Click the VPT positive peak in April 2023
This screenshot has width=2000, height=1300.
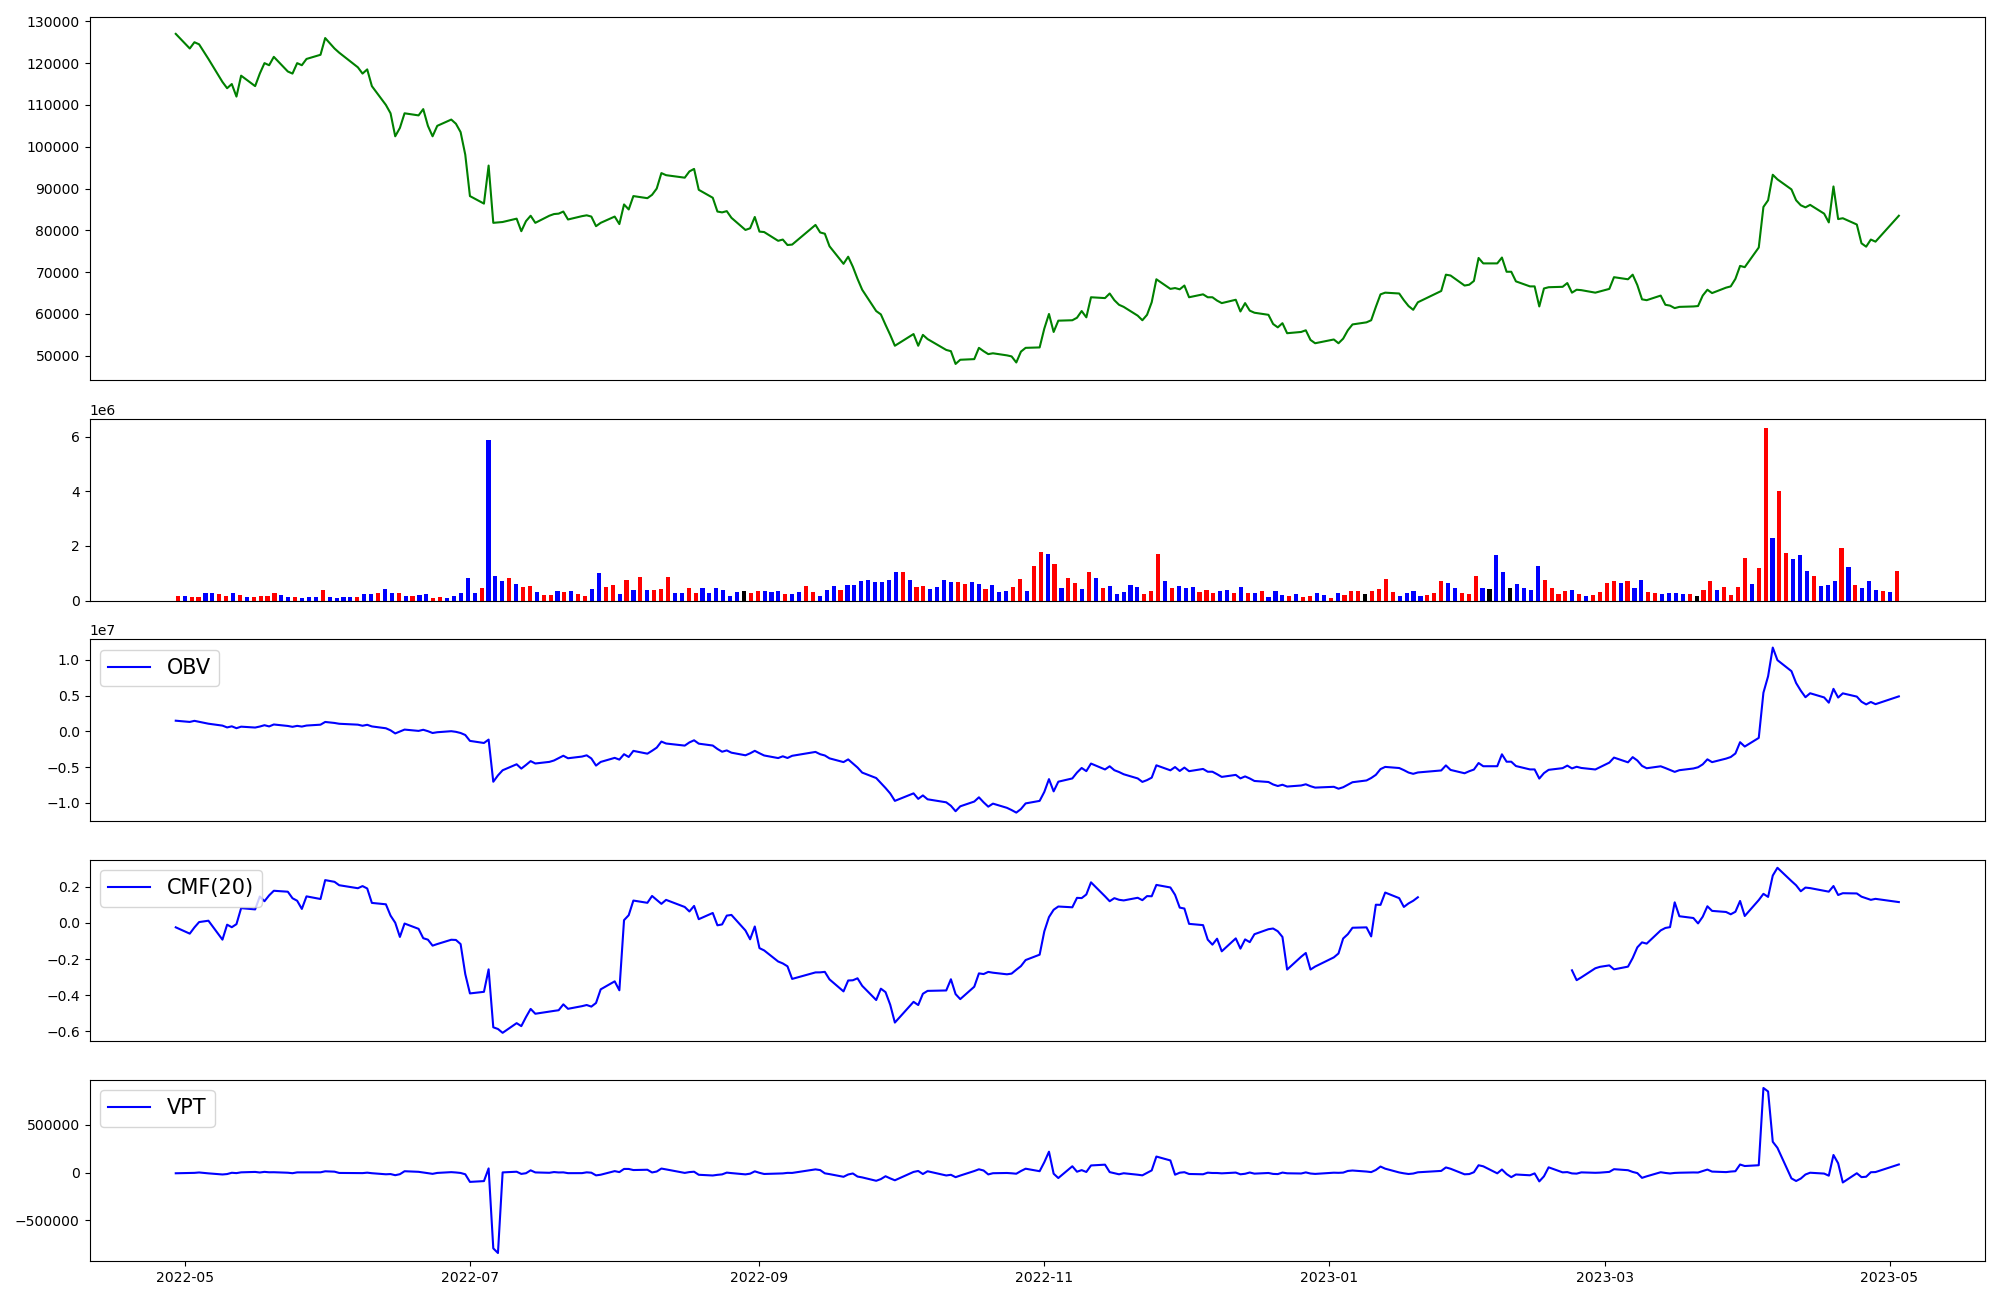[x=1763, y=1088]
